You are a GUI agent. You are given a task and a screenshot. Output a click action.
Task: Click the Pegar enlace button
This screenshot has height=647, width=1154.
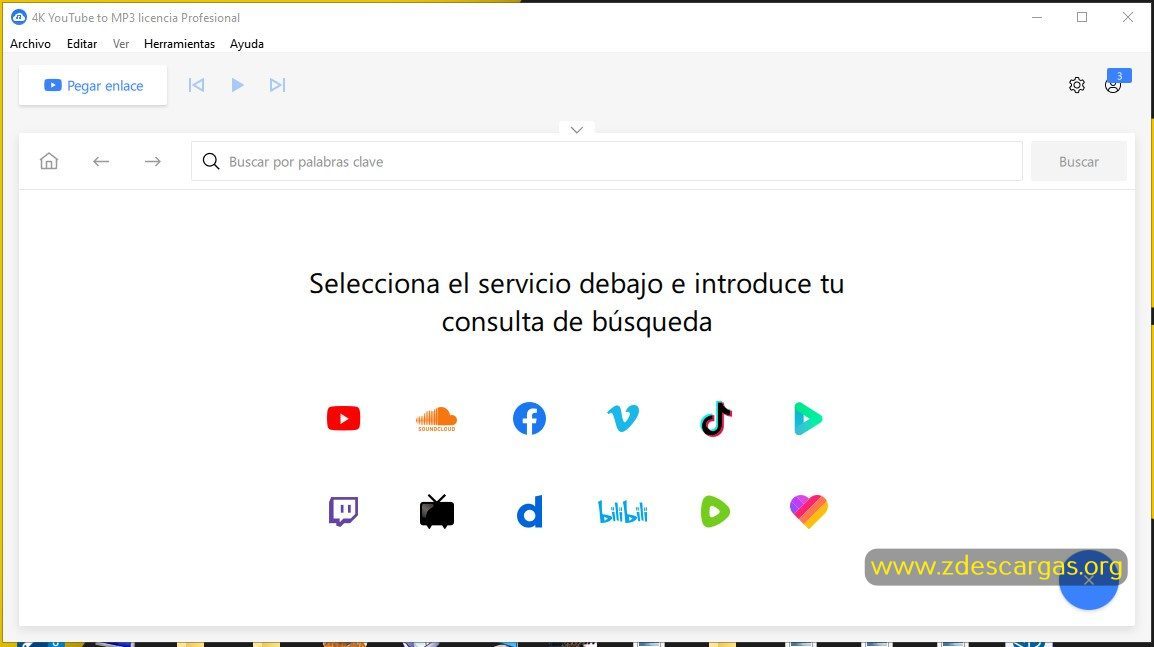pos(93,85)
